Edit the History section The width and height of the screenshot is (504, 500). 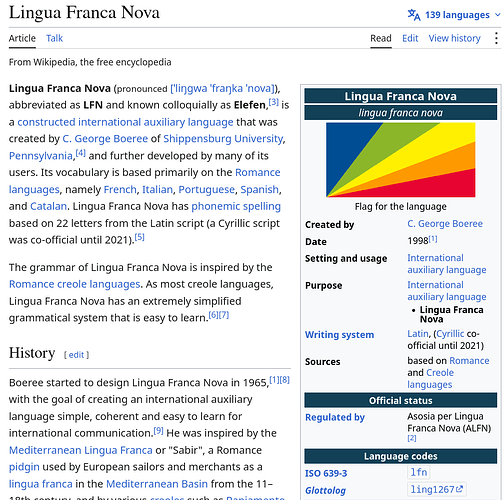coord(76,355)
